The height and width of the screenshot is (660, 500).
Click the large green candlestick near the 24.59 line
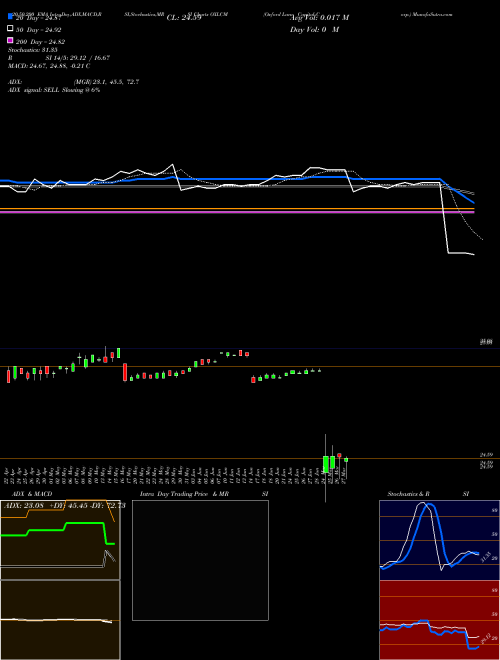click(326, 464)
